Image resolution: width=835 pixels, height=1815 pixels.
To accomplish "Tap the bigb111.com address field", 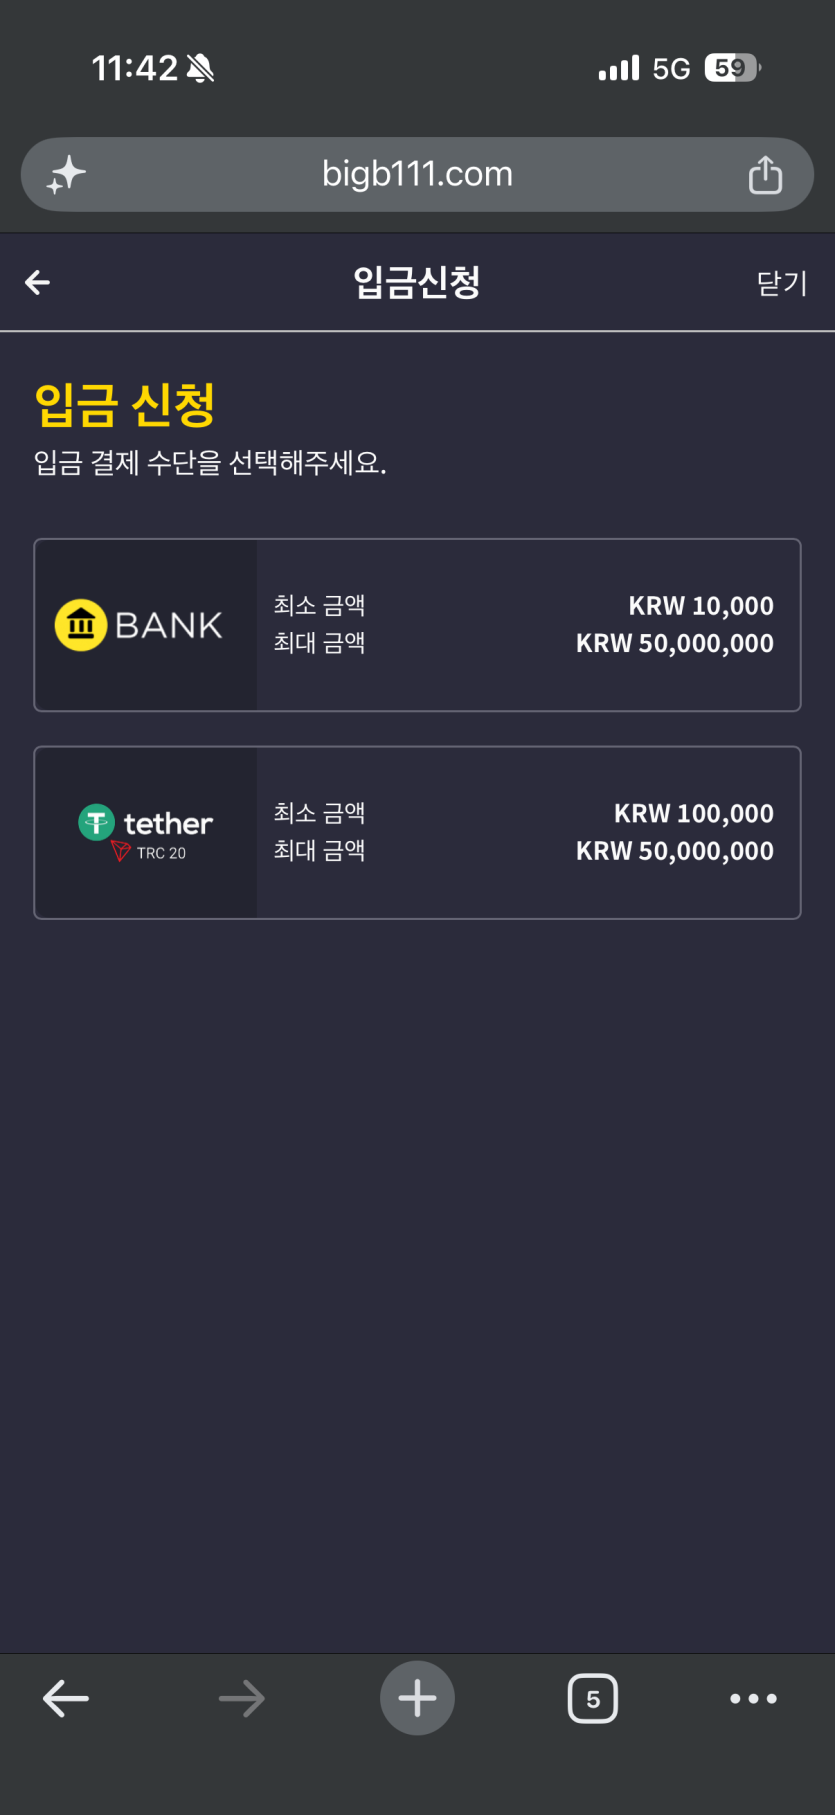I will tap(417, 174).
